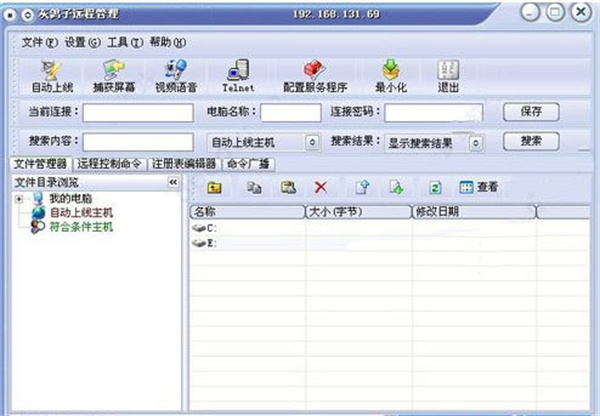Click the C: drive icon
The width and height of the screenshot is (600, 416).
pyautogui.click(x=199, y=228)
